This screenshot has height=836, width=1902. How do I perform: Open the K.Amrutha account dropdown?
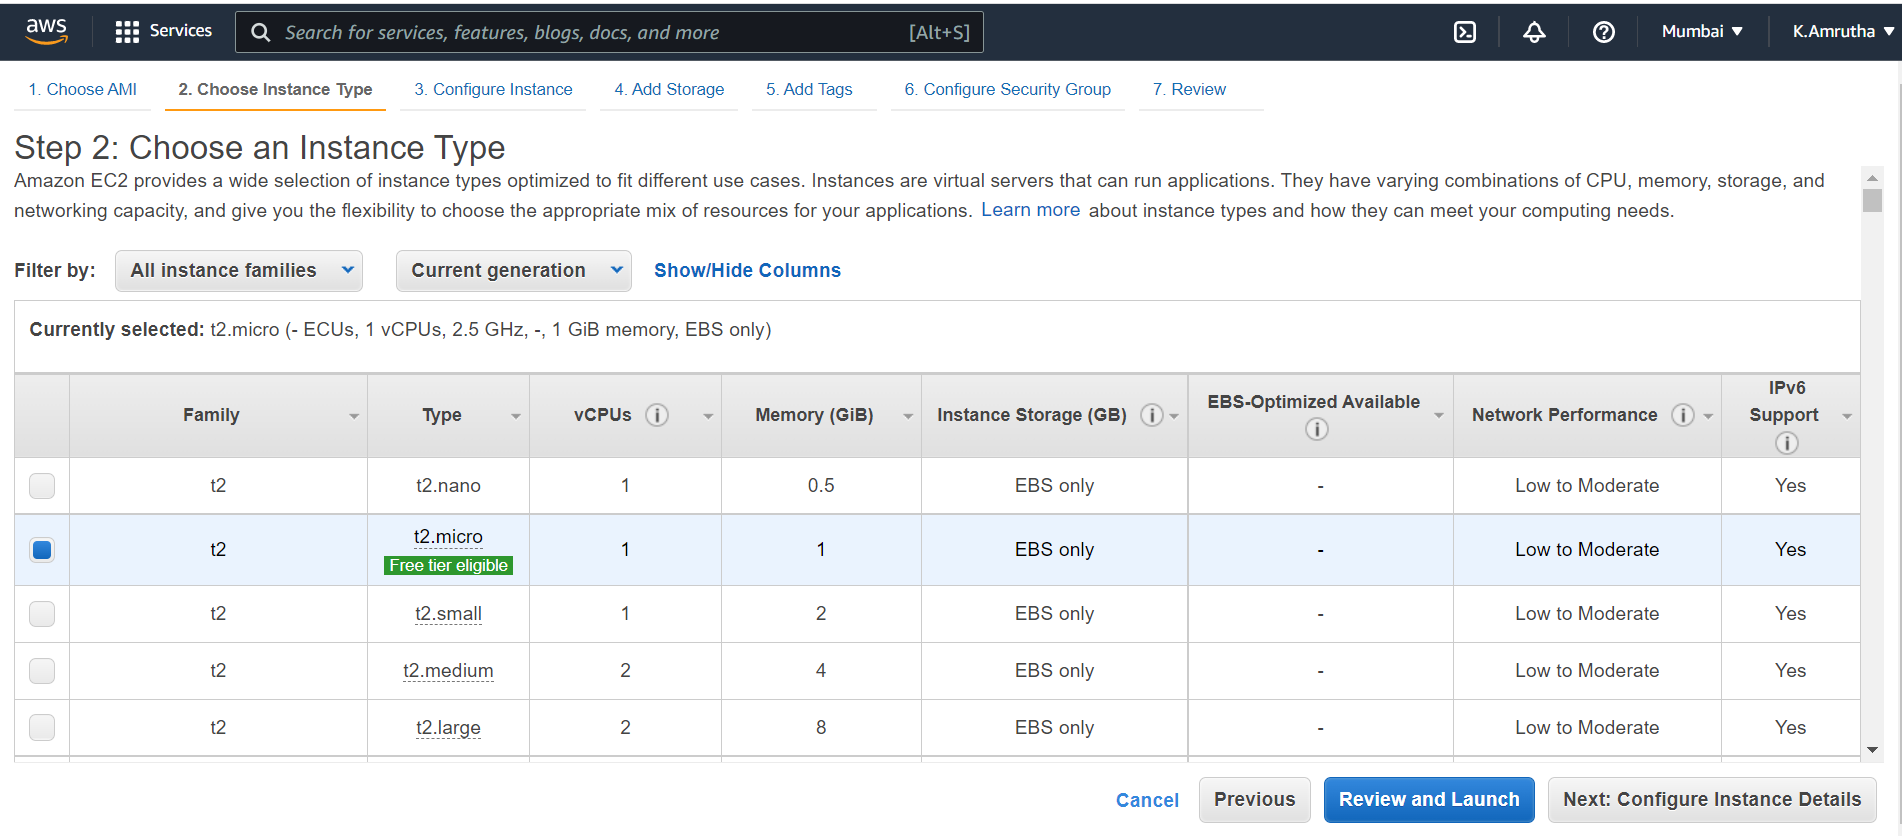tap(1843, 32)
